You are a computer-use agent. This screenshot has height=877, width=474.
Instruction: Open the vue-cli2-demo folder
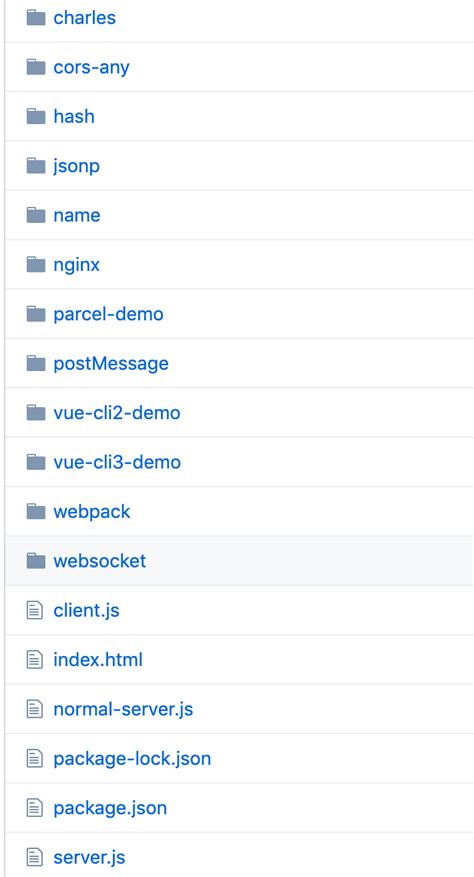(117, 413)
